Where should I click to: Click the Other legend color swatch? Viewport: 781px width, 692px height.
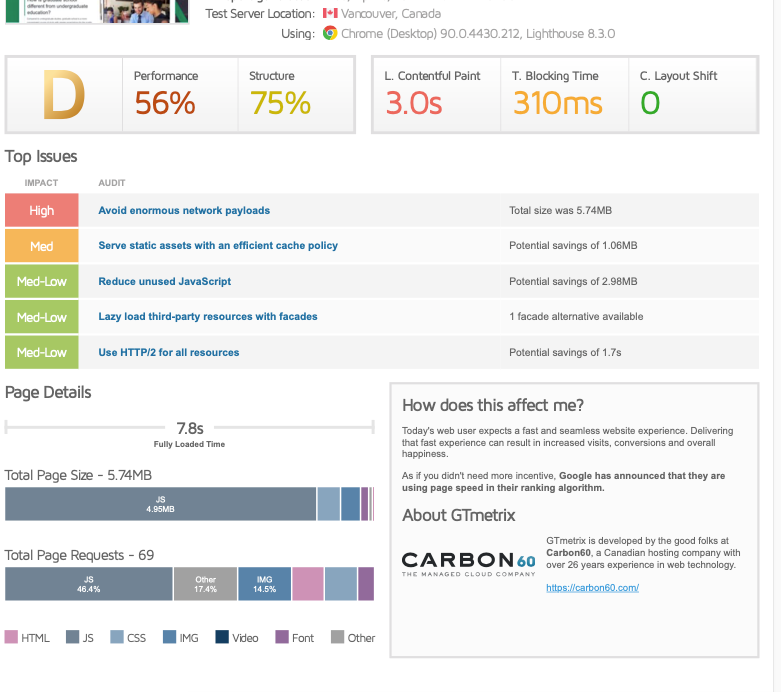pos(338,637)
